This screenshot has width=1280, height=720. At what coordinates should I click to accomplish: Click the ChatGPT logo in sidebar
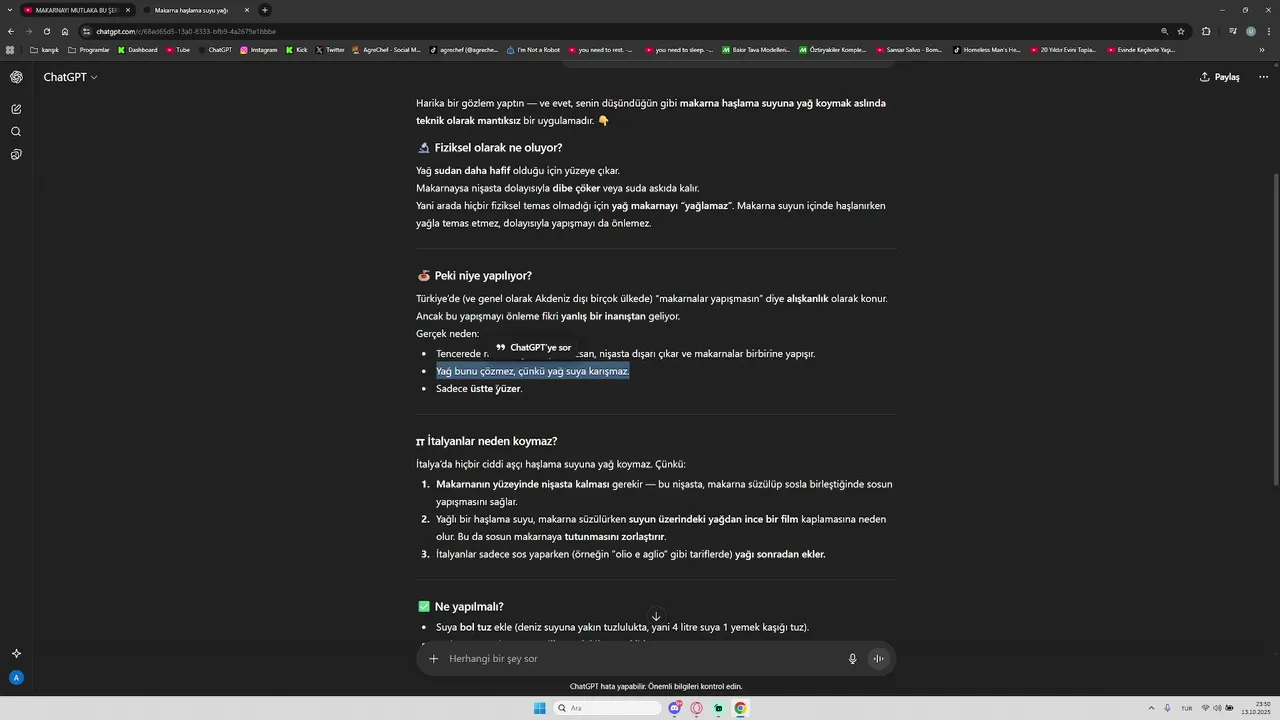(16, 77)
